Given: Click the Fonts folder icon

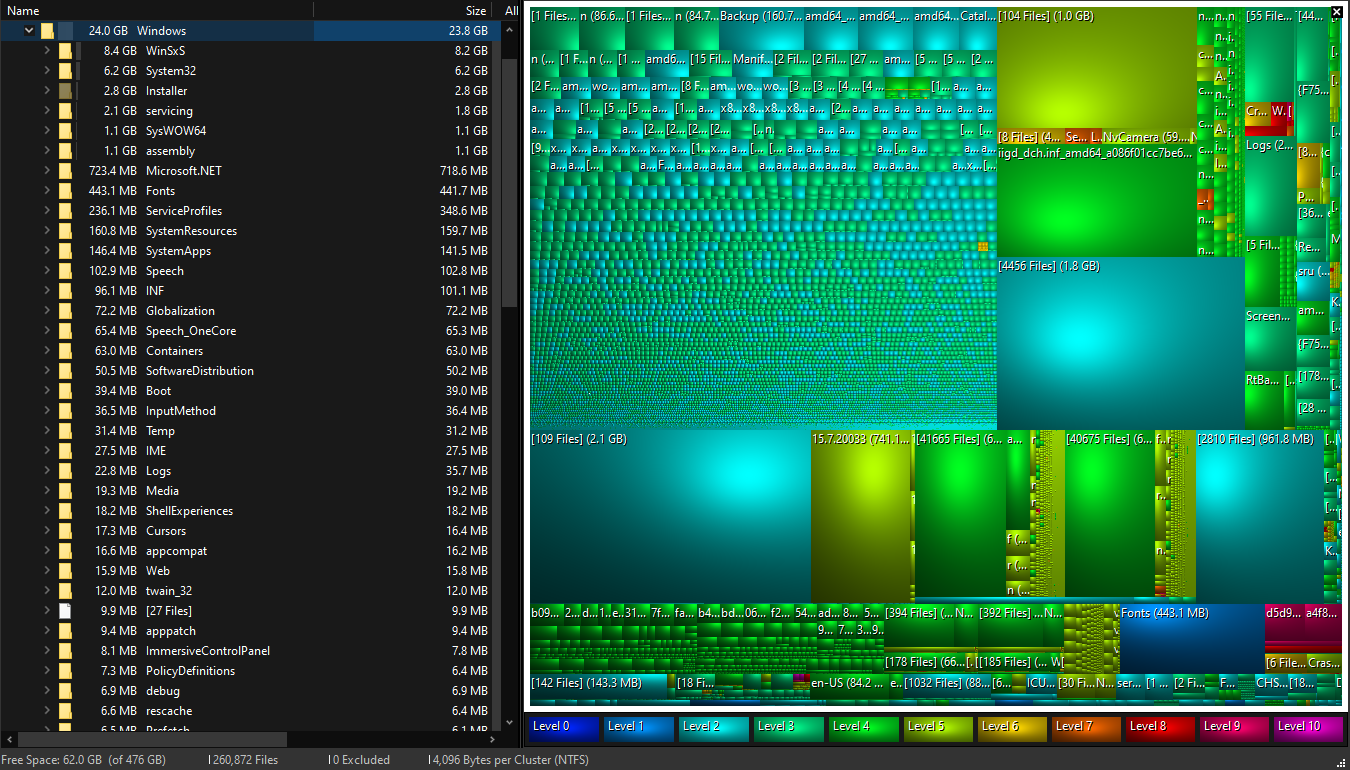Looking at the screenshot, I should click(65, 190).
